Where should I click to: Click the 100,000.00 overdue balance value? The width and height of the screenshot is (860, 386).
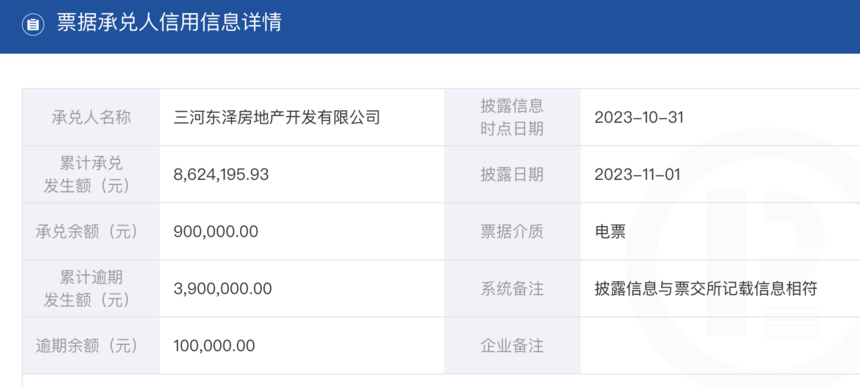[214, 346]
